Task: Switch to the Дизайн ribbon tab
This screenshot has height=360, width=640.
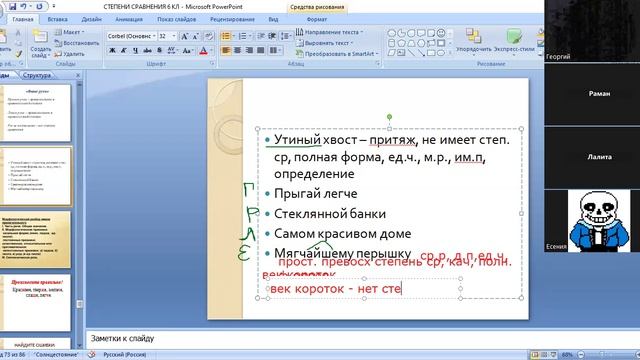Action: coord(91,19)
